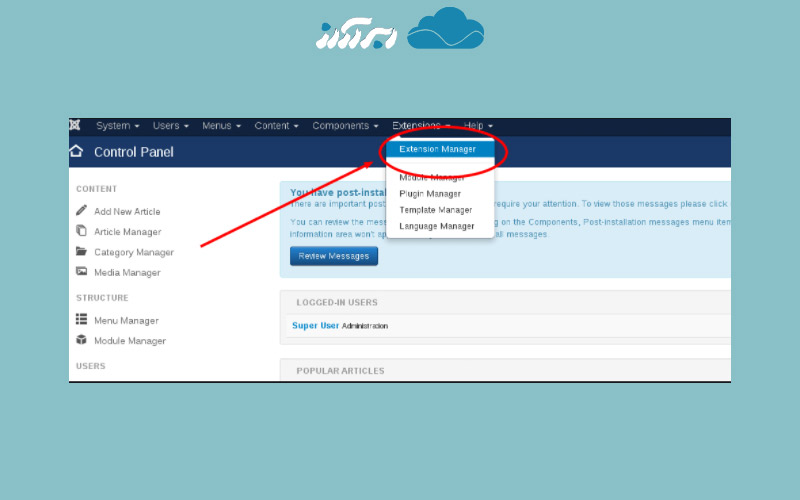Select Template Manager menu entry
Viewport: 800px width, 500px height.
click(x=435, y=210)
